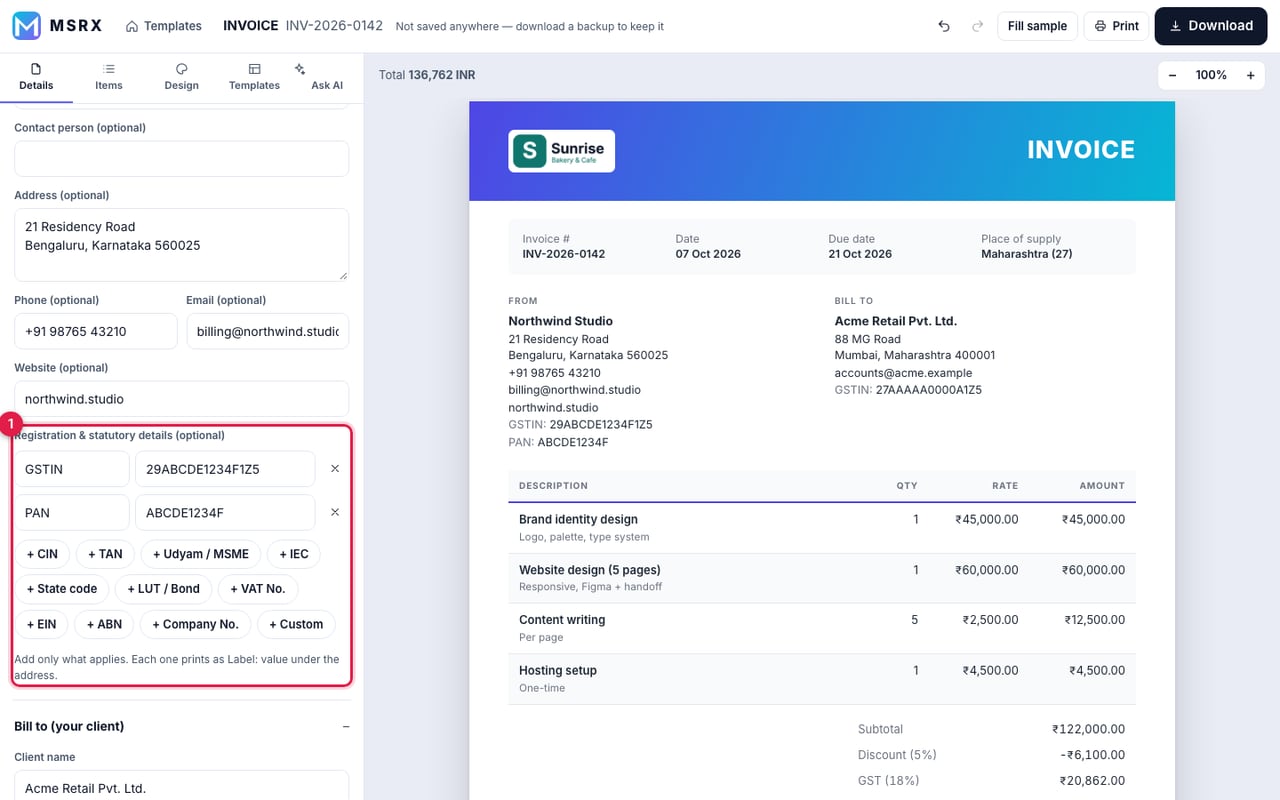
Task: Click the Print button
Action: [1116, 26]
